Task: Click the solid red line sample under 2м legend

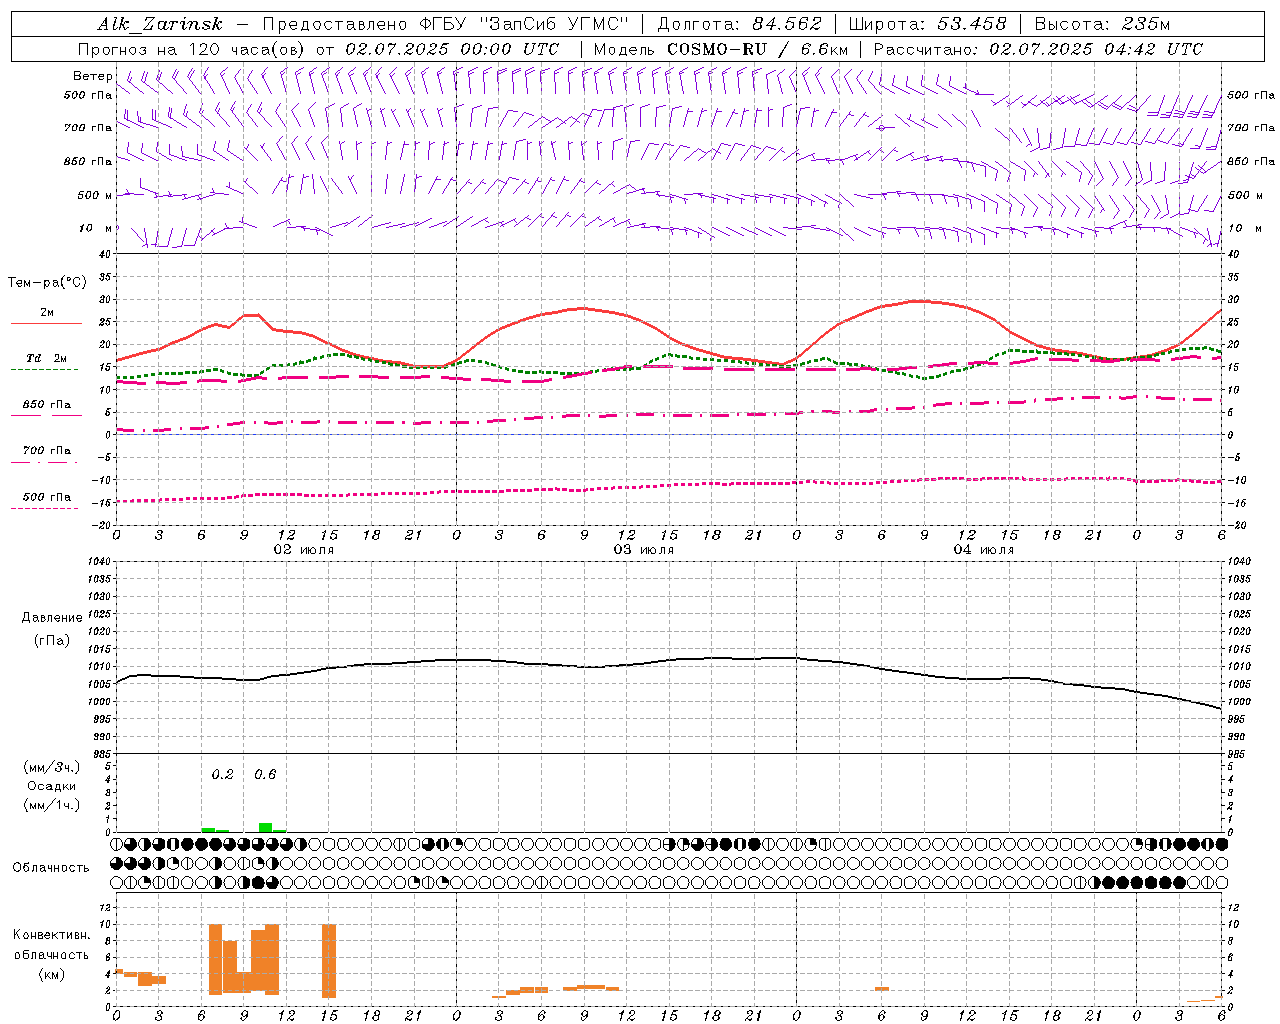Action: (46, 323)
